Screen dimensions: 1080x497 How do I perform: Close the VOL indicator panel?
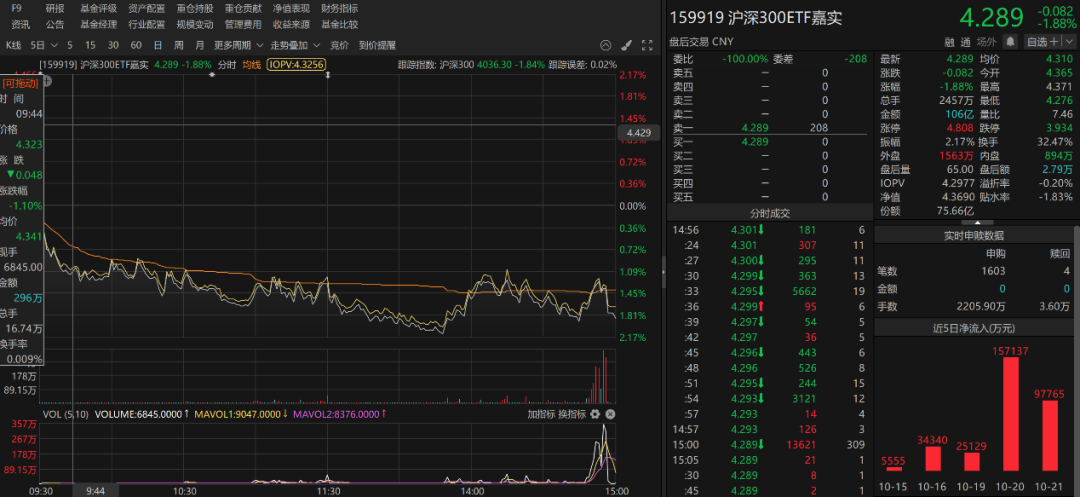[610, 414]
